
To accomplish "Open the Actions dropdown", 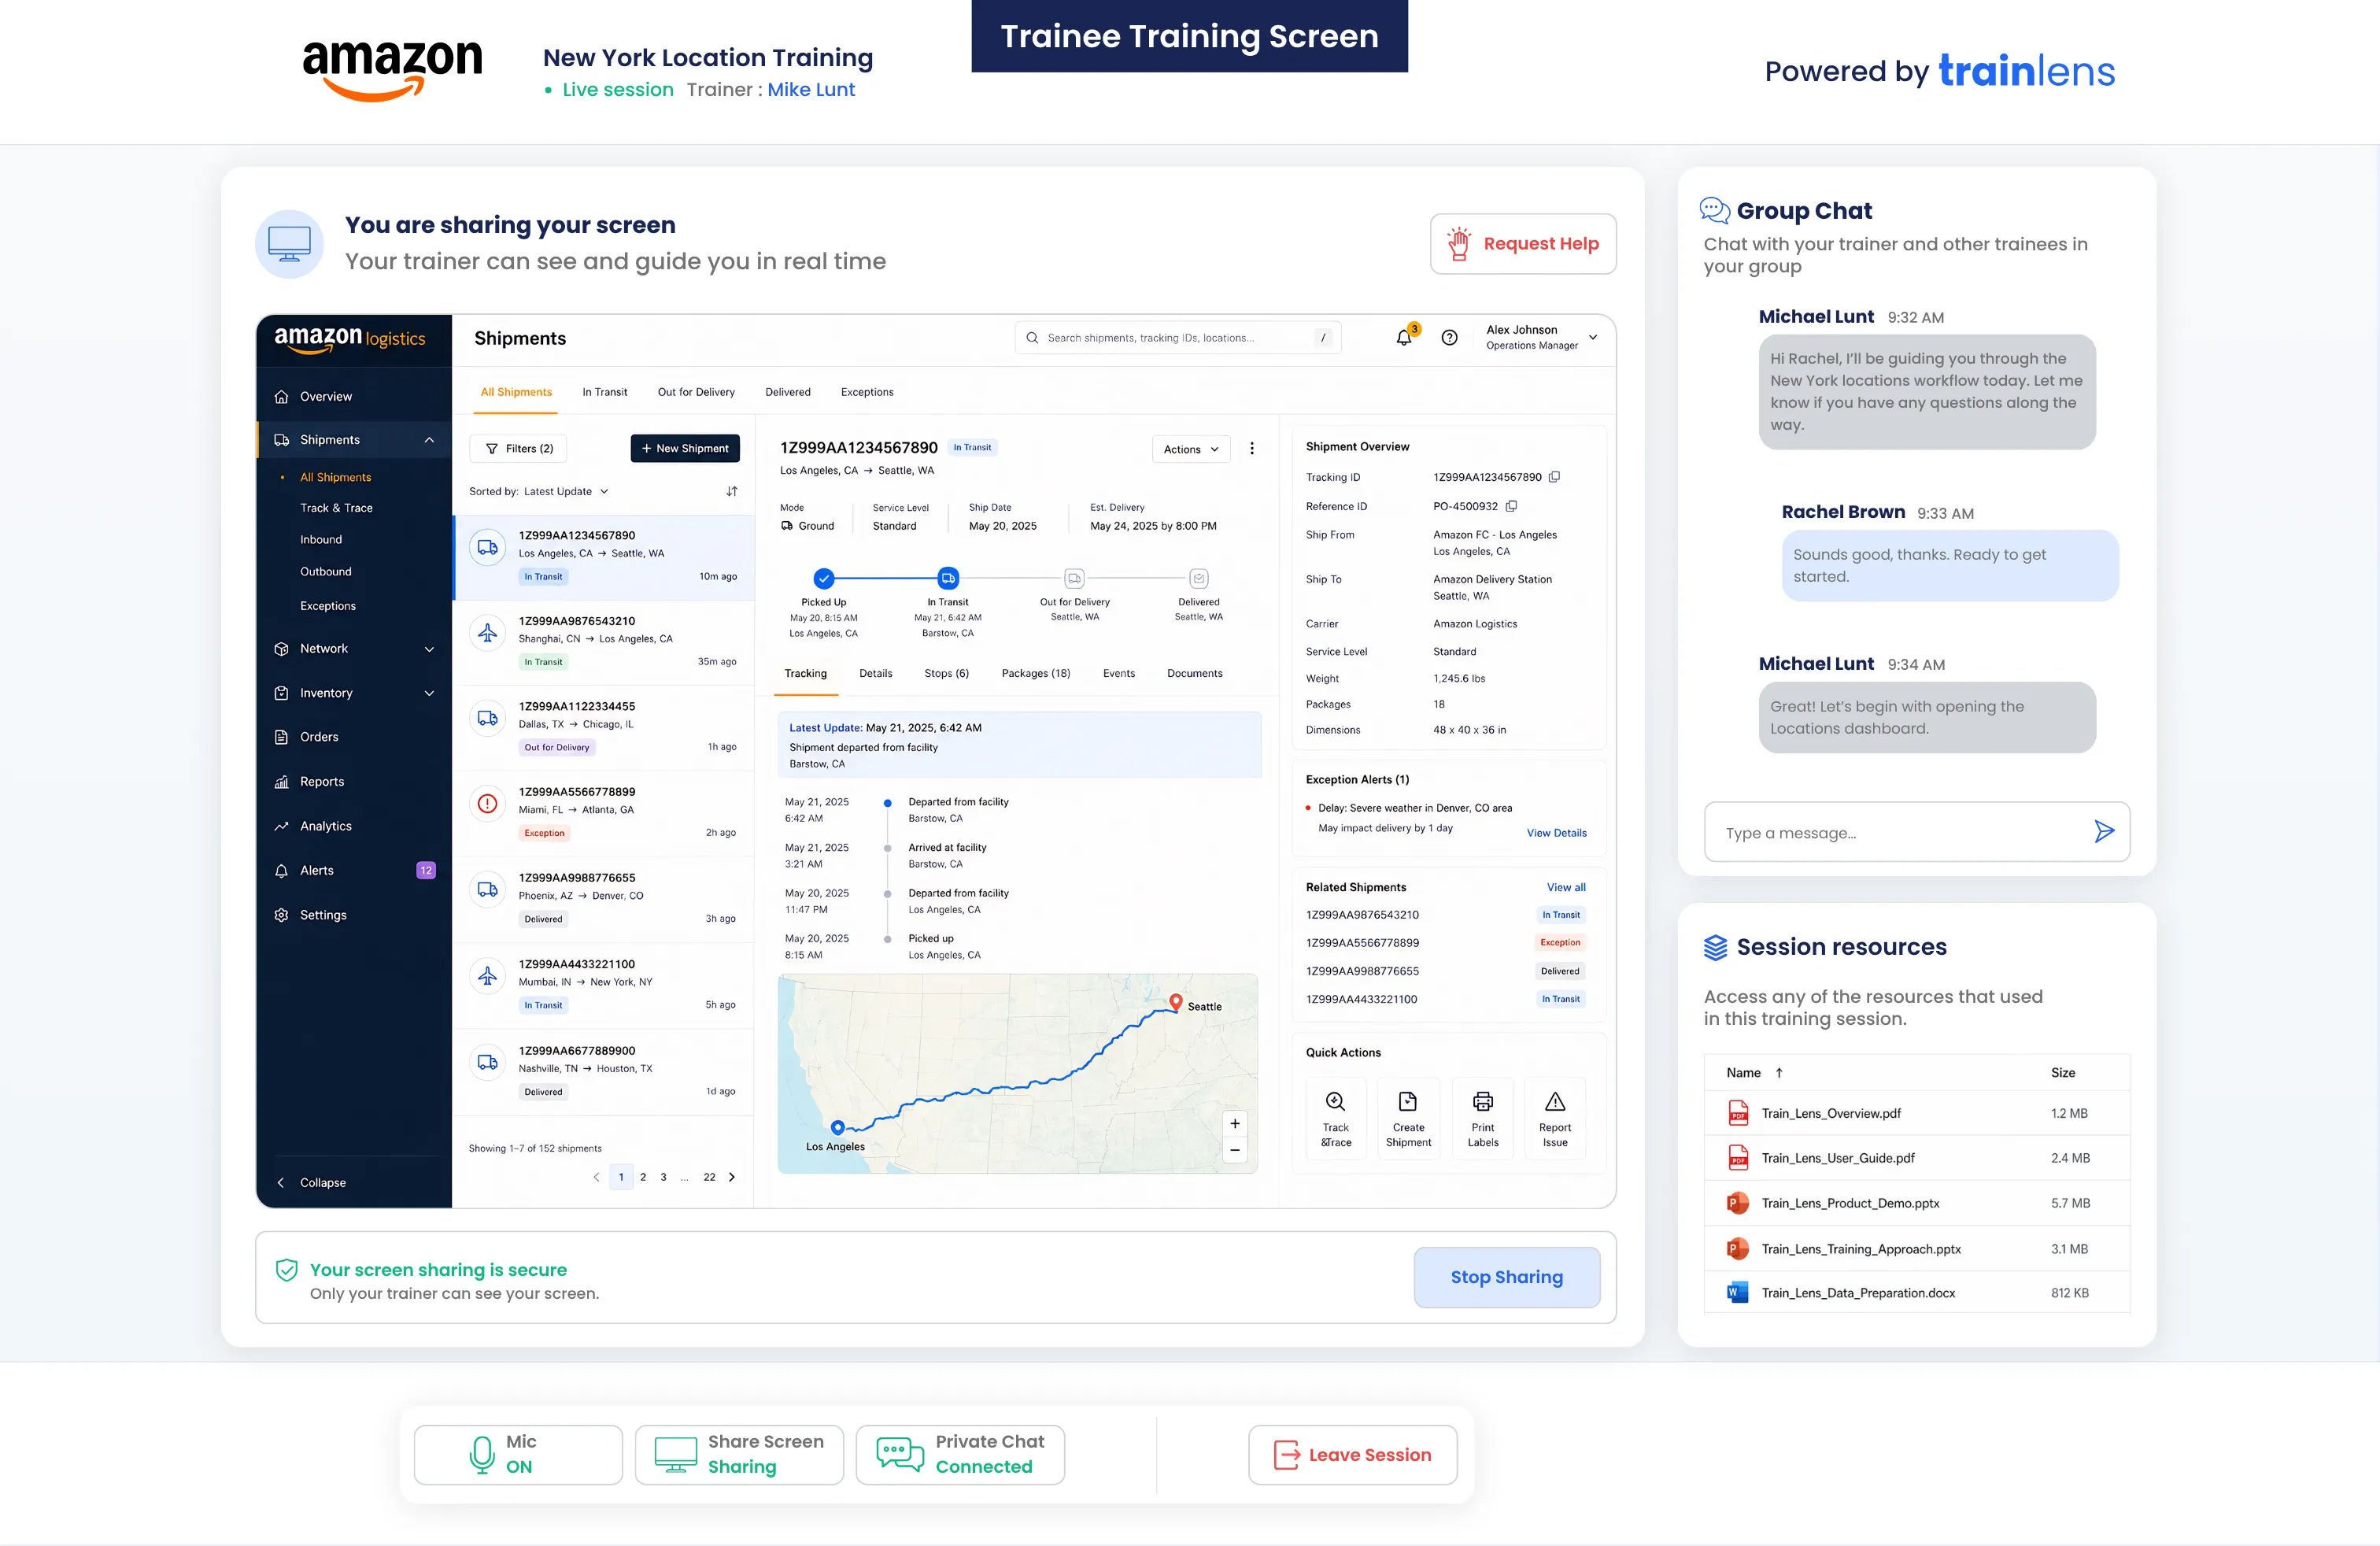I will (x=1190, y=449).
